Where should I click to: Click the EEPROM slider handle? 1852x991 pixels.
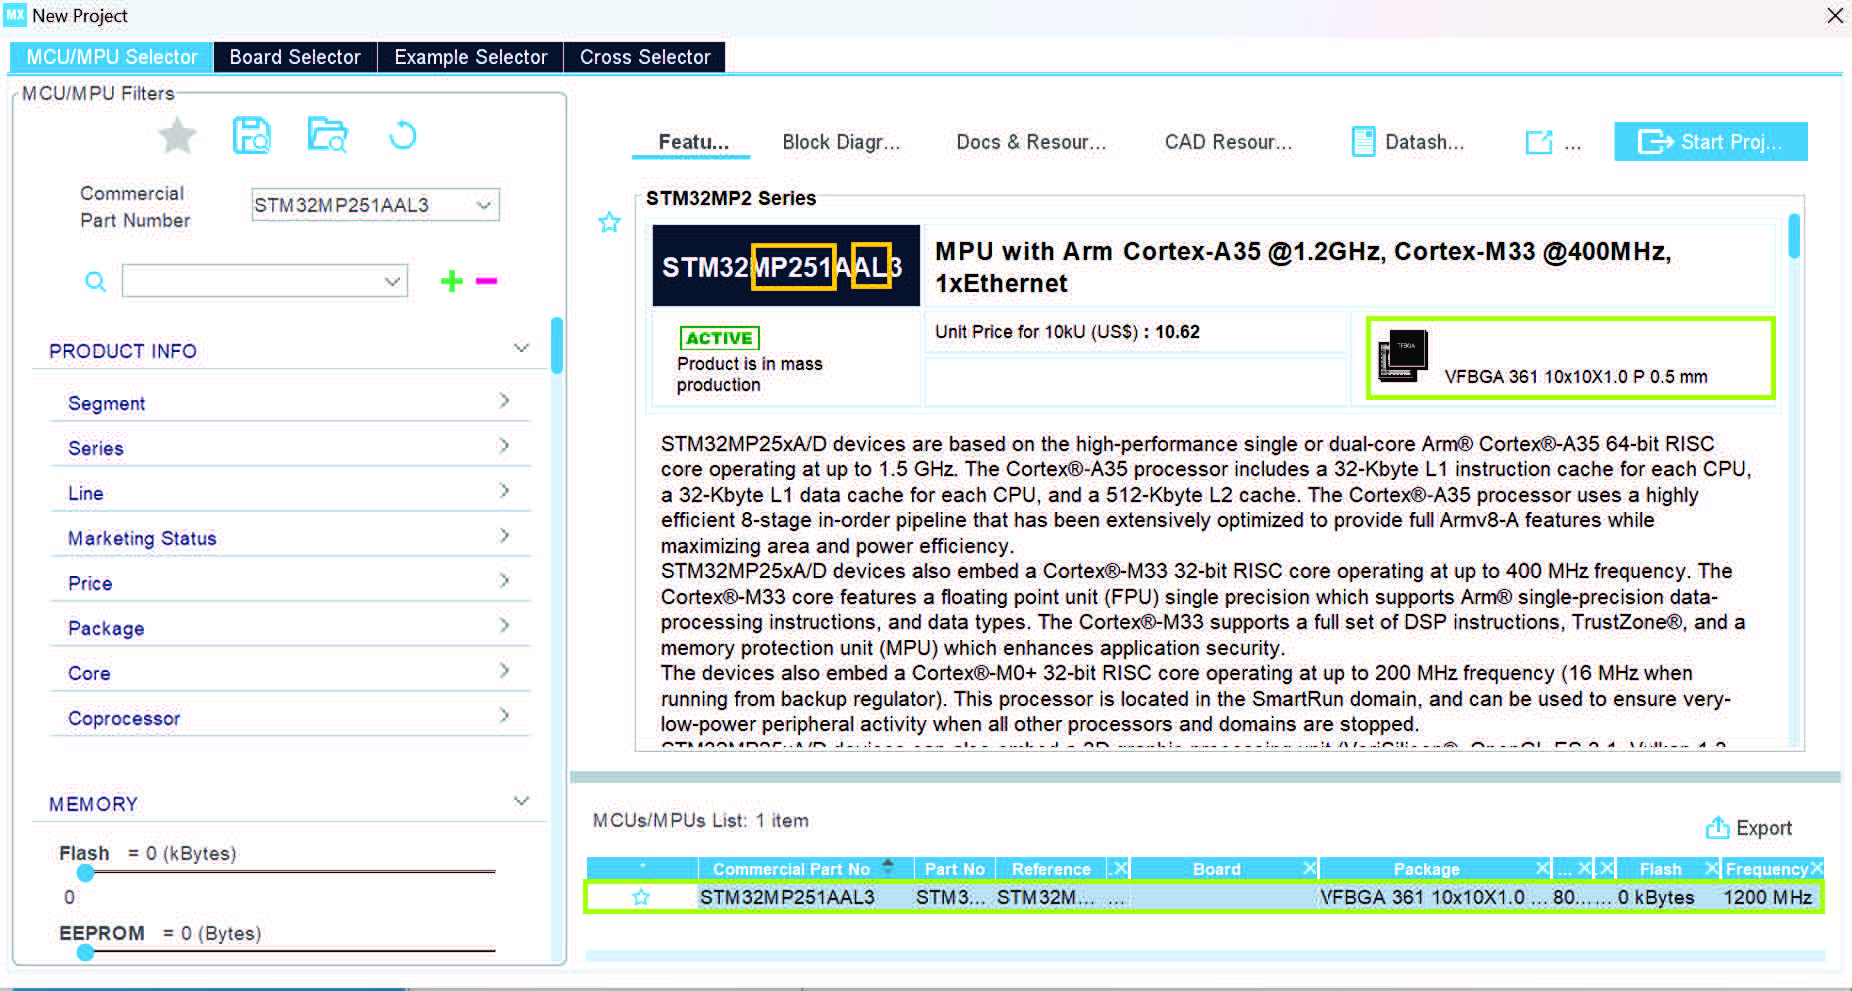click(86, 953)
